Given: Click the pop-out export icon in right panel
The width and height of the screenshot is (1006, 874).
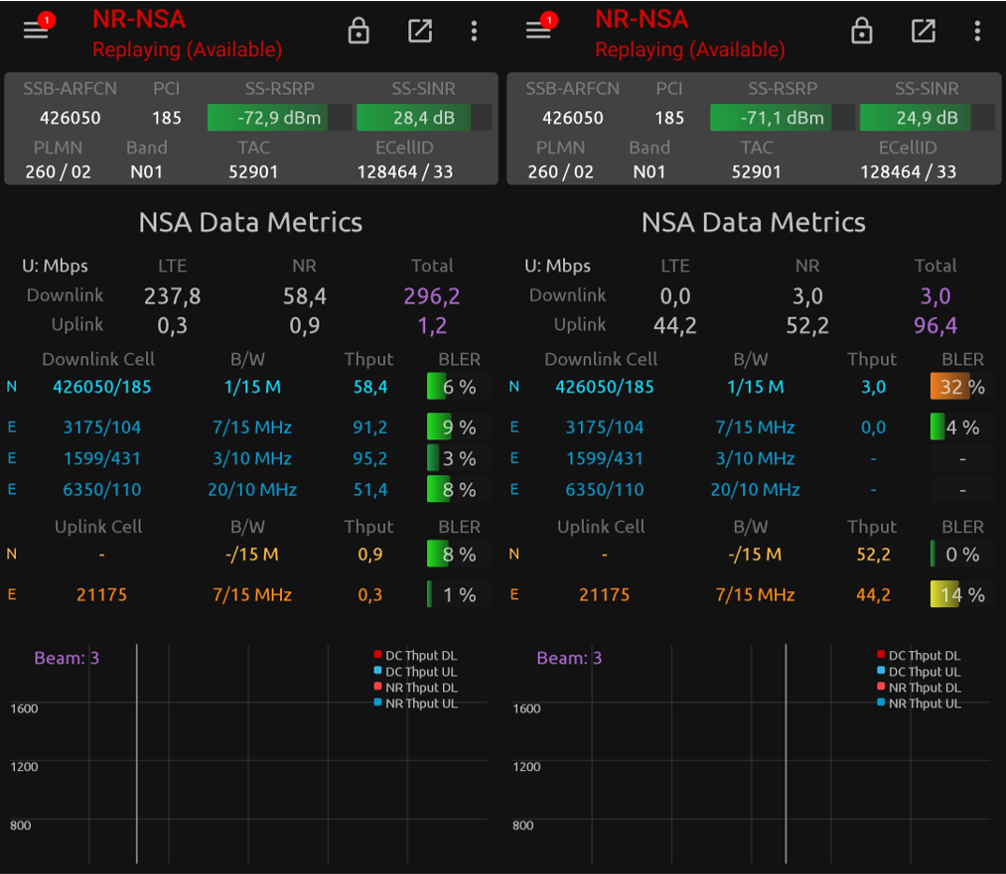Looking at the screenshot, I should pyautogui.click(x=923, y=31).
